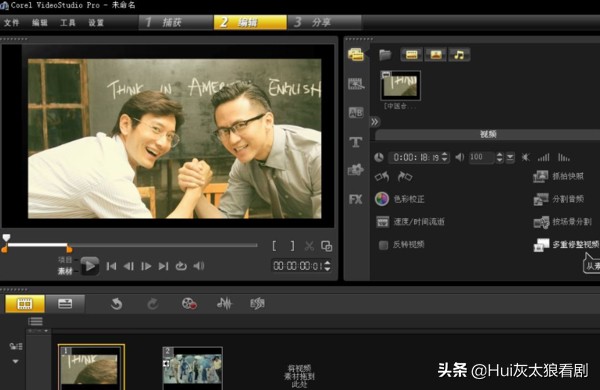Step to next frame
The height and width of the screenshot is (390, 600).
pos(146,266)
